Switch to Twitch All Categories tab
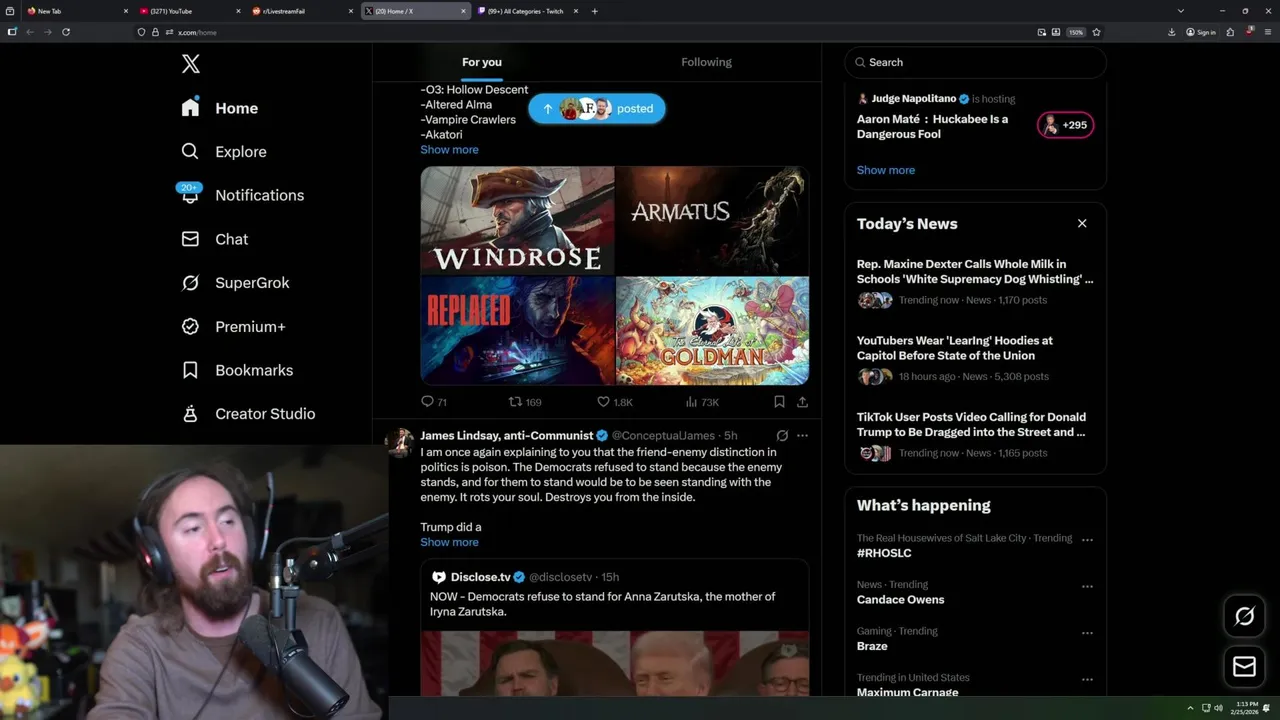Image resolution: width=1280 pixels, height=720 pixels. 525,11
